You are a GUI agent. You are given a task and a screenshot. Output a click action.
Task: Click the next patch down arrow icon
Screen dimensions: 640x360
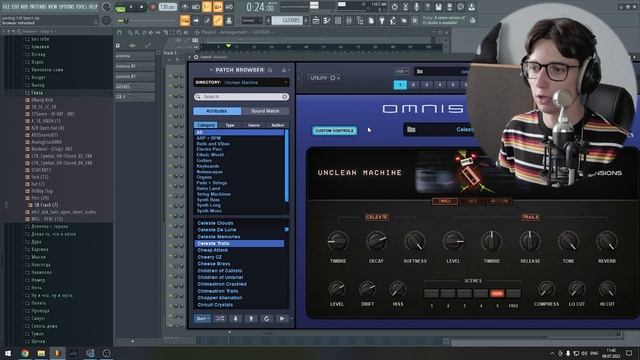(236, 319)
